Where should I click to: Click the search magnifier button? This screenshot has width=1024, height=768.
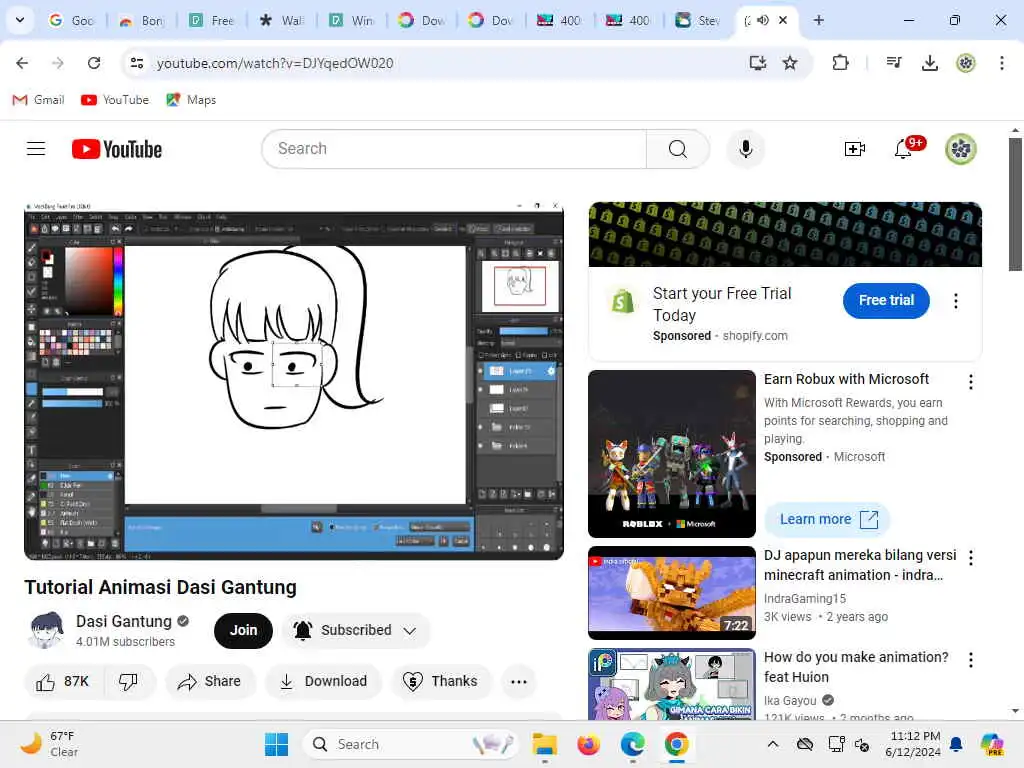coord(677,149)
